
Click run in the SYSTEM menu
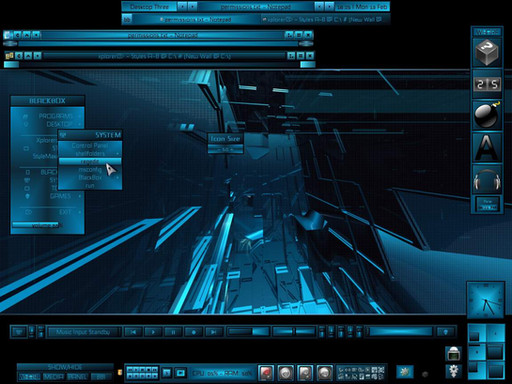click(x=90, y=186)
